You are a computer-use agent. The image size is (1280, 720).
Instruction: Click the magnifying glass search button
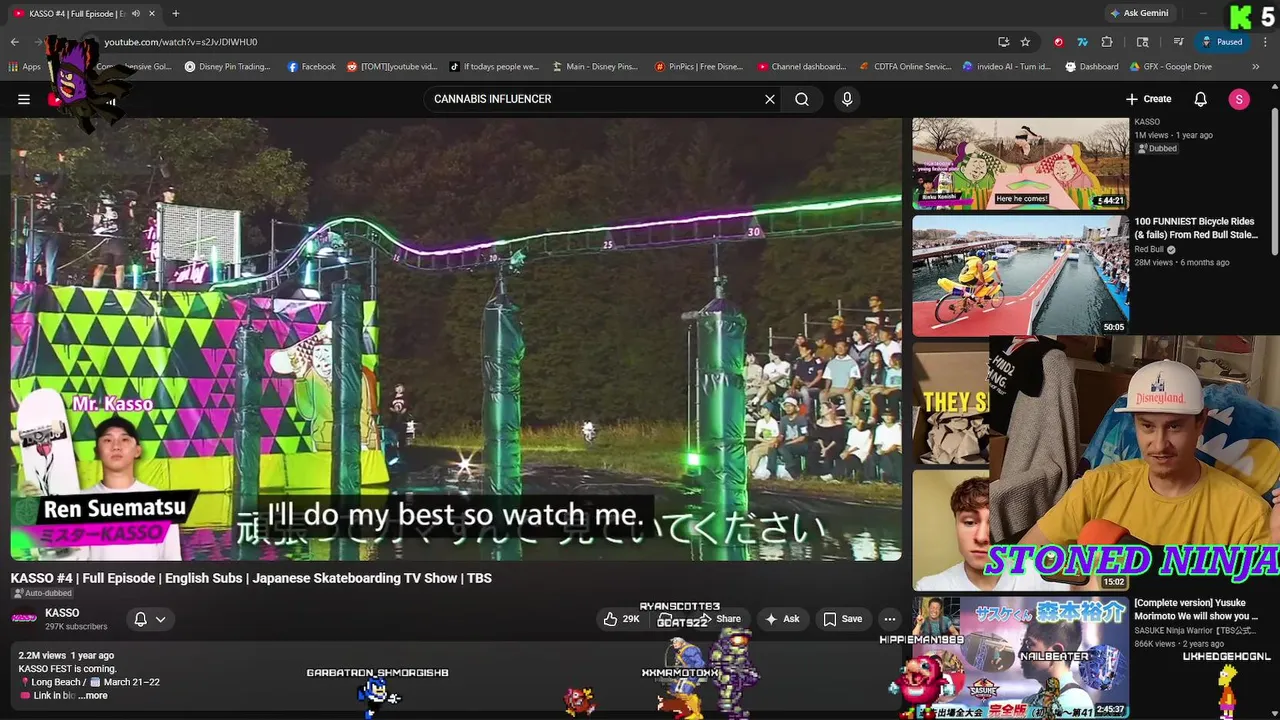point(802,99)
